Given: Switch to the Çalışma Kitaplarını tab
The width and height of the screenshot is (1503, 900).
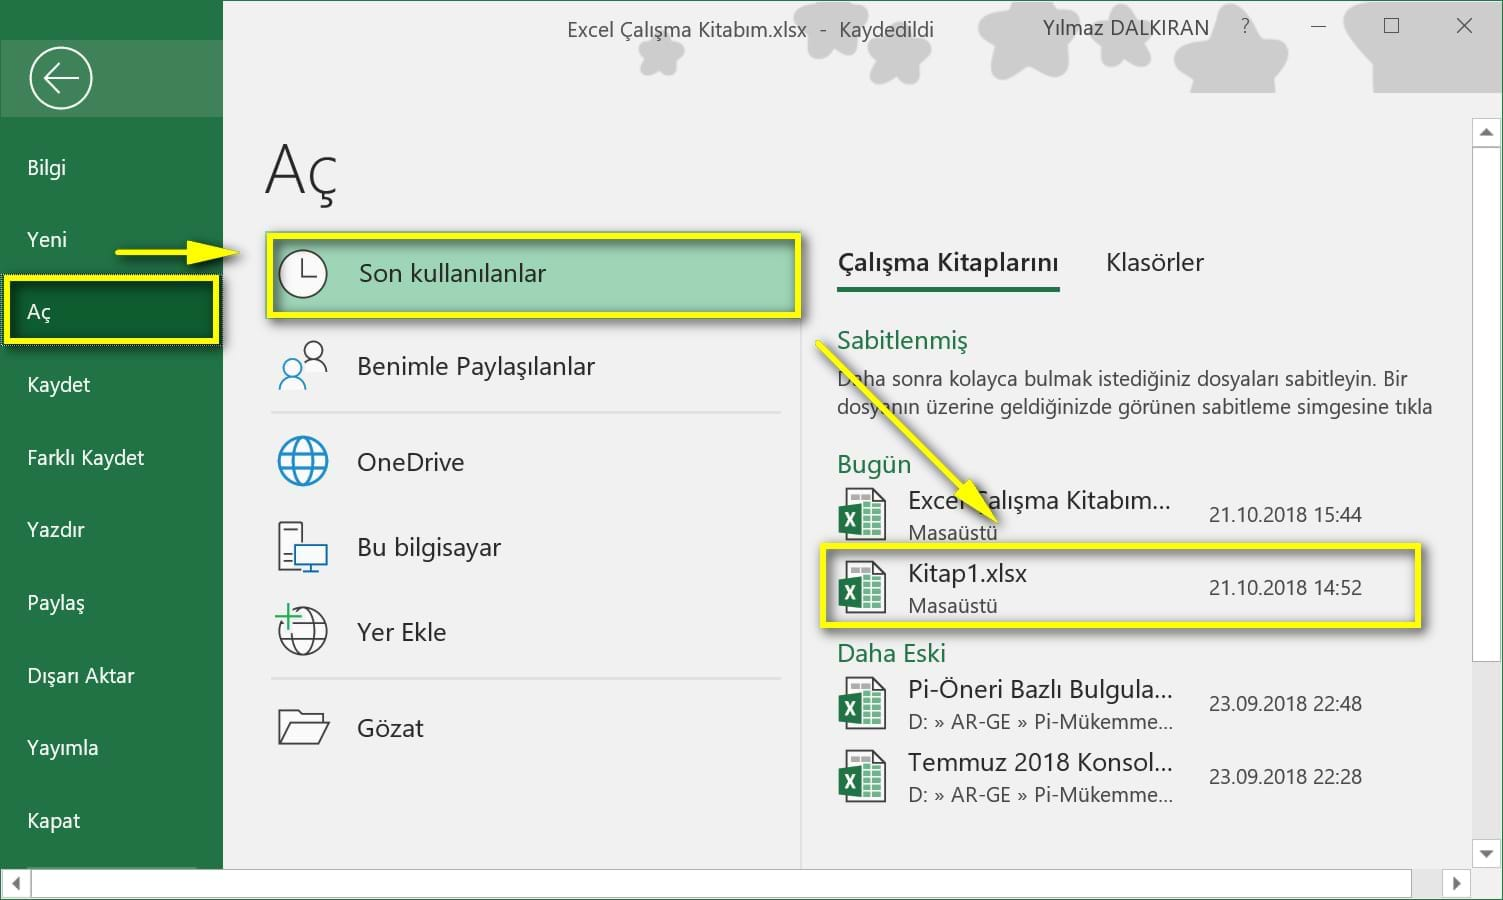Looking at the screenshot, I should pyautogui.click(x=948, y=263).
